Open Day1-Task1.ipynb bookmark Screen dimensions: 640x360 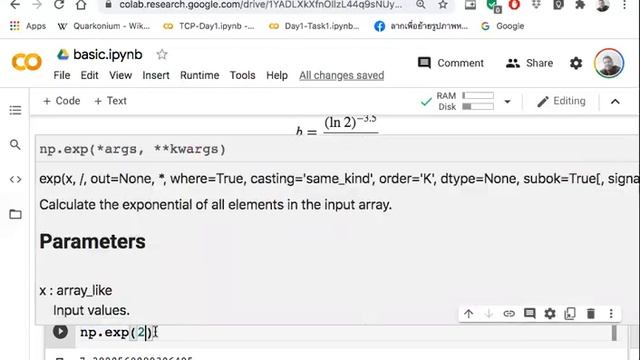(314, 26)
